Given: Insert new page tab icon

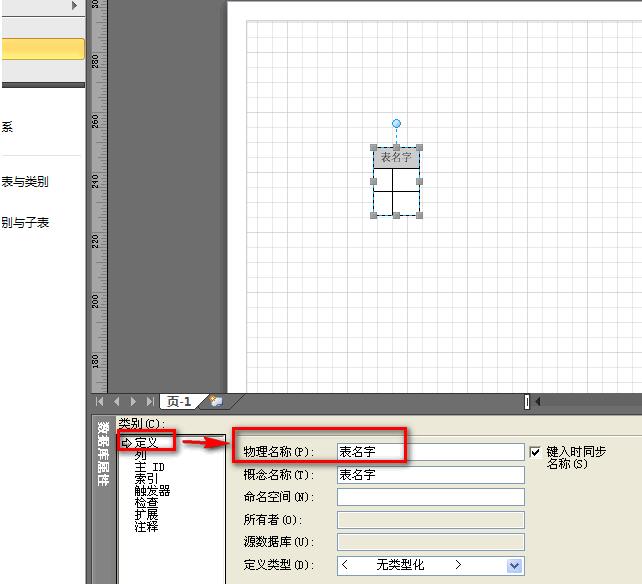Looking at the screenshot, I should tap(216, 401).
